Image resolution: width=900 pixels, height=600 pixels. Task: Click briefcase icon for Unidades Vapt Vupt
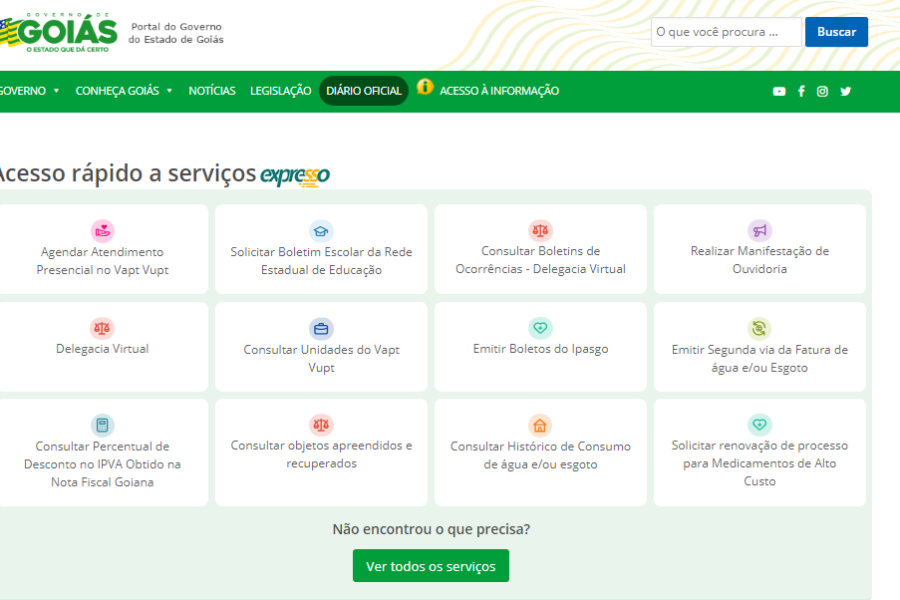(x=321, y=329)
